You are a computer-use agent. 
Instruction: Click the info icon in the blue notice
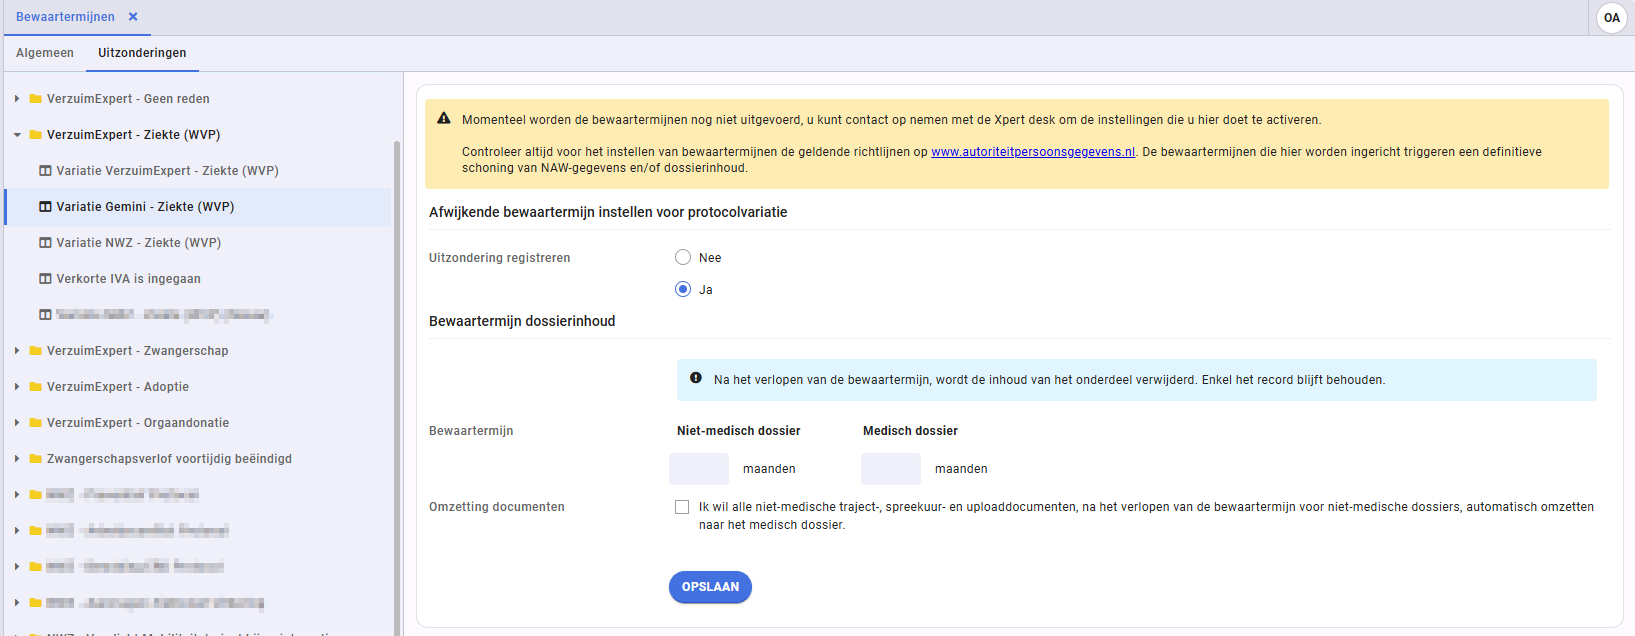696,378
